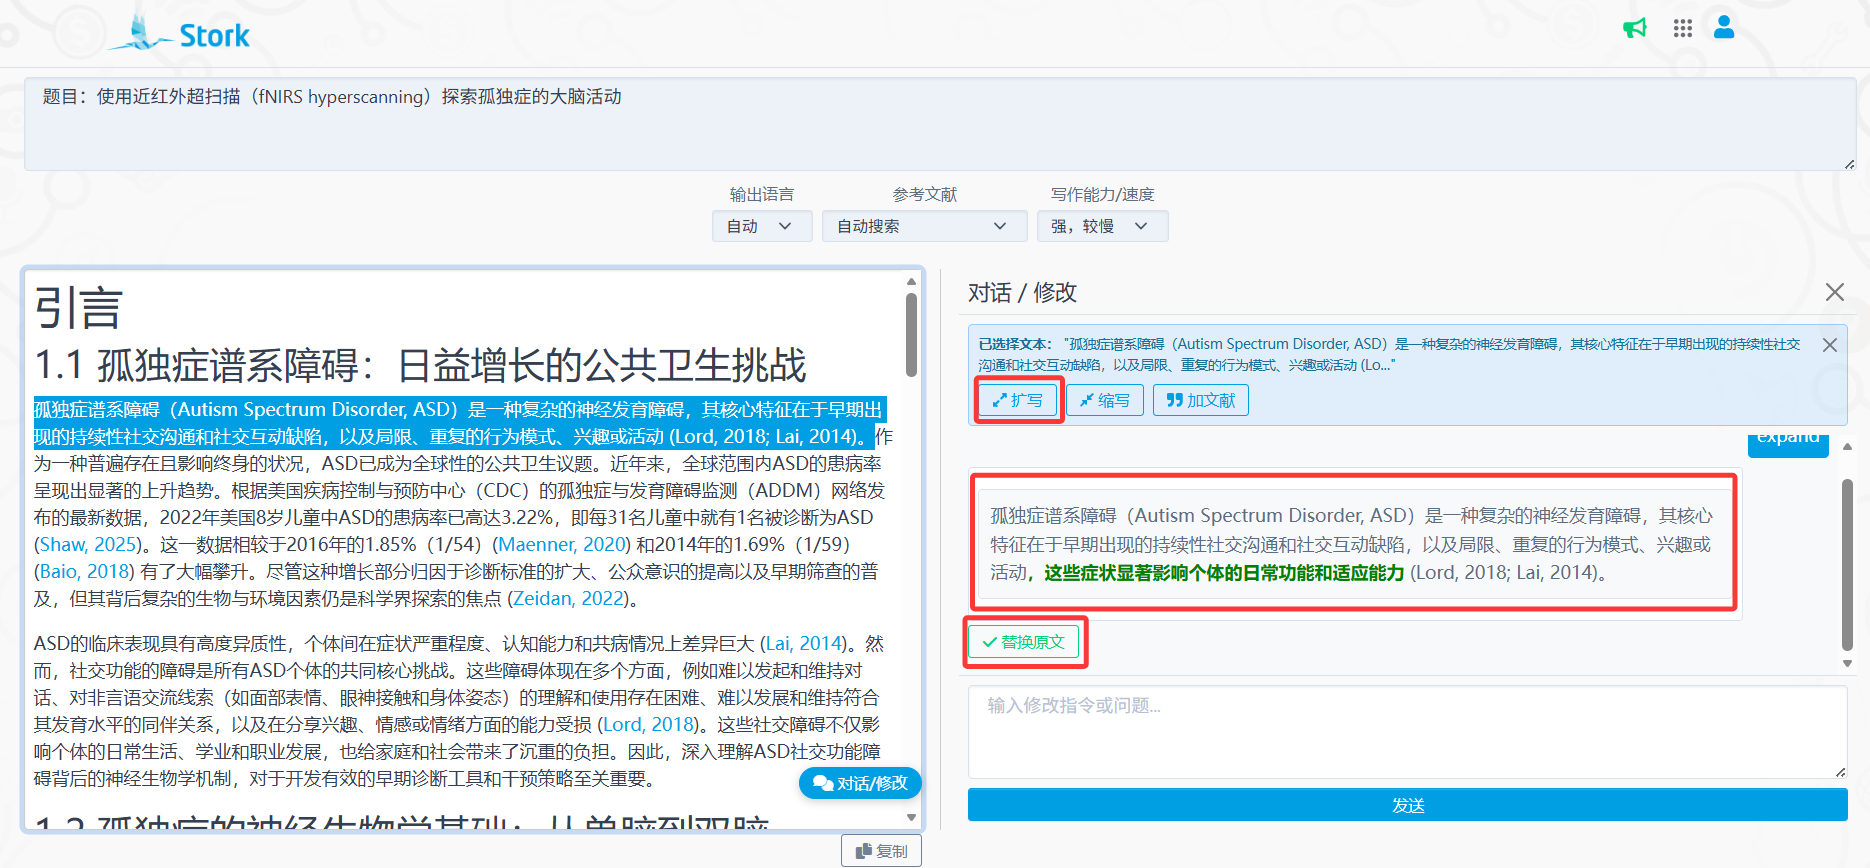Click the 对话/修改 floating chat button
1870x868 pixels.
860,783
